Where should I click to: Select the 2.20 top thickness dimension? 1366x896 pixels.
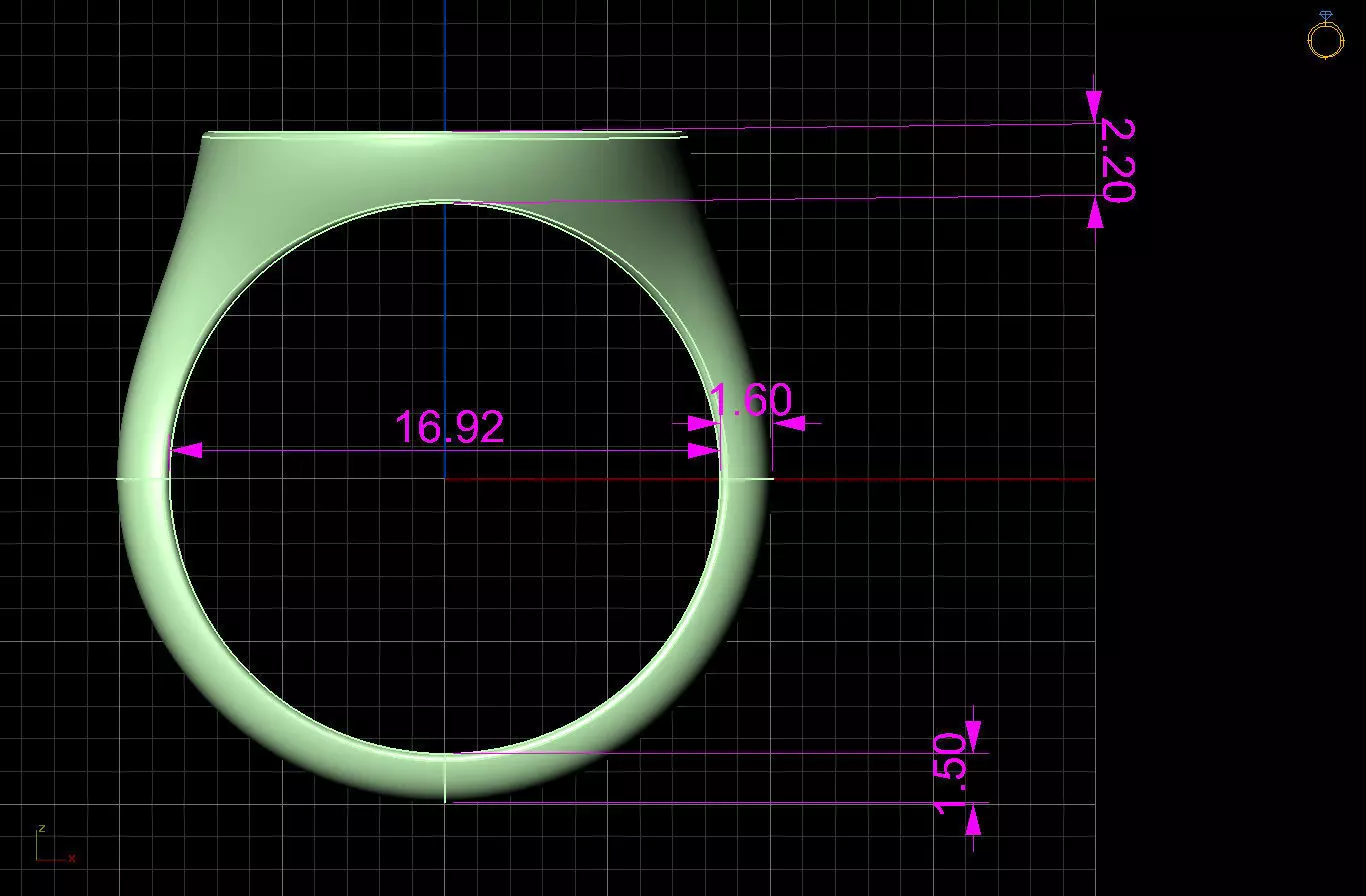point(1117,160)
